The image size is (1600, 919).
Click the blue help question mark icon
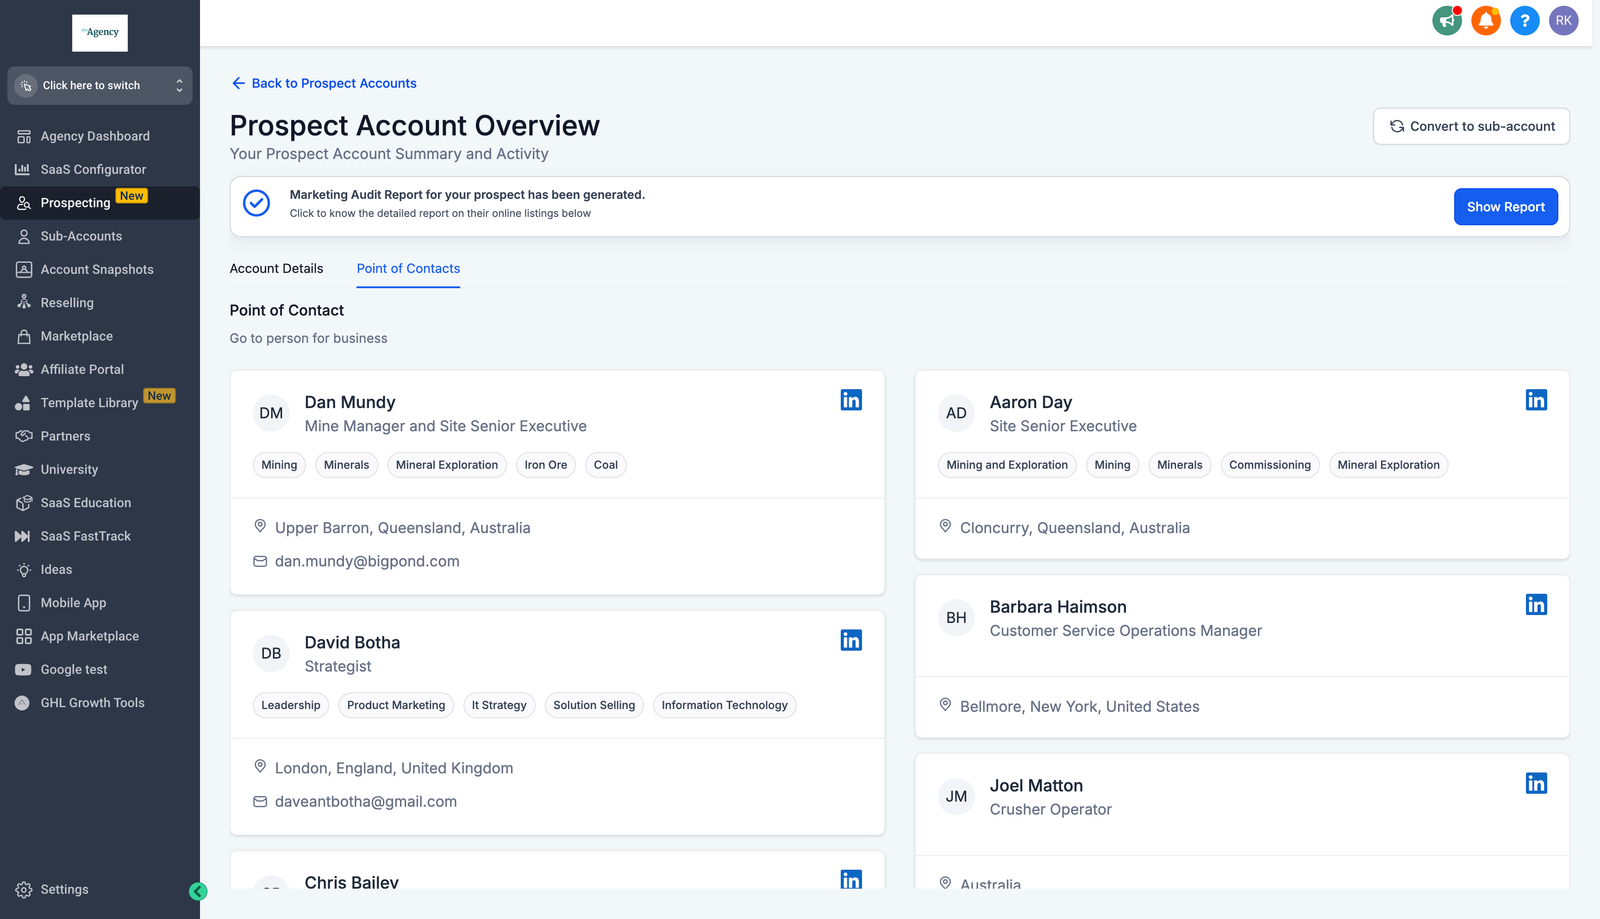pyautogui.click(x=1524, y=20)
